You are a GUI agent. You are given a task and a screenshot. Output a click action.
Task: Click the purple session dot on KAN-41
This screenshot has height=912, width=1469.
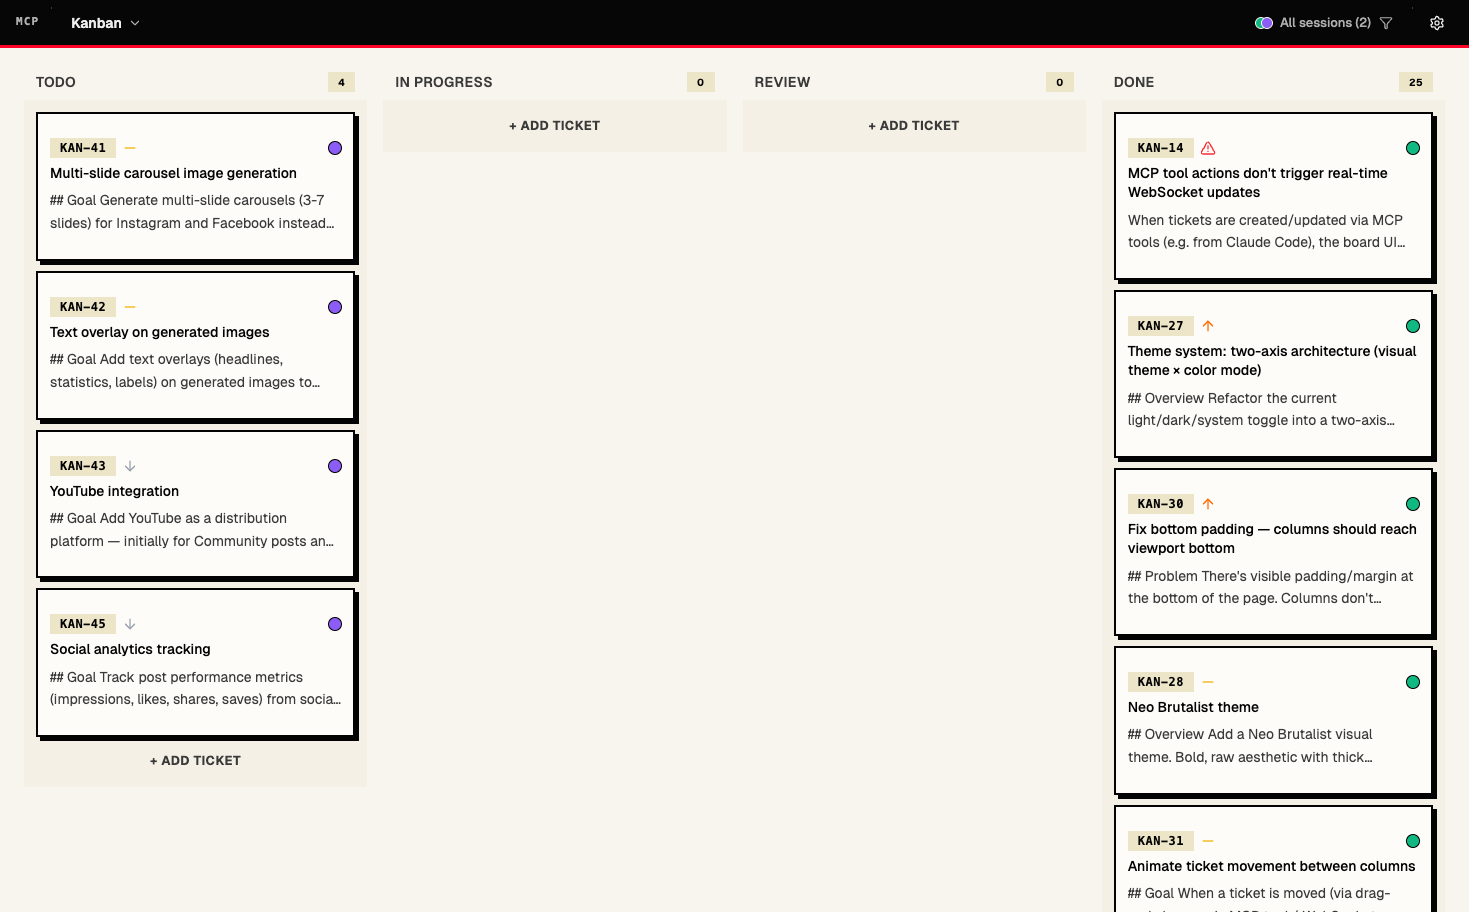pos(335,148)
